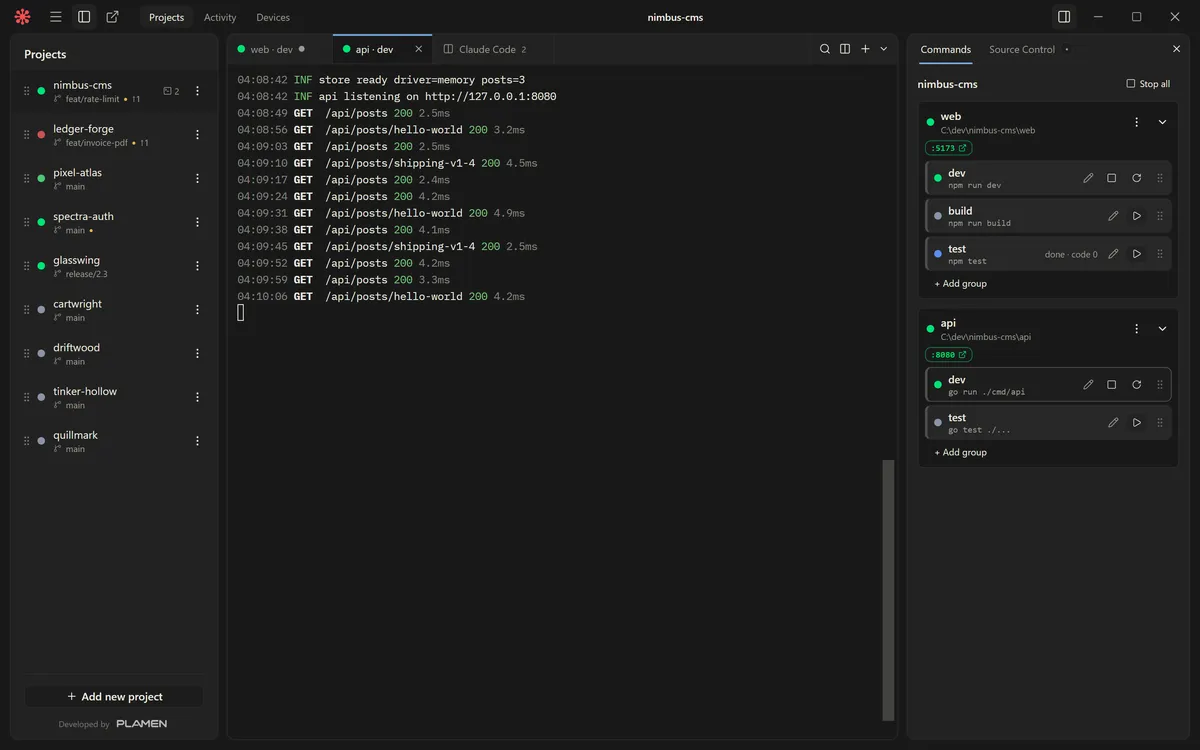This screenshot has height=750, width=1200.
Task: Restart the api dev command
Action: [x=1136, y=385]
